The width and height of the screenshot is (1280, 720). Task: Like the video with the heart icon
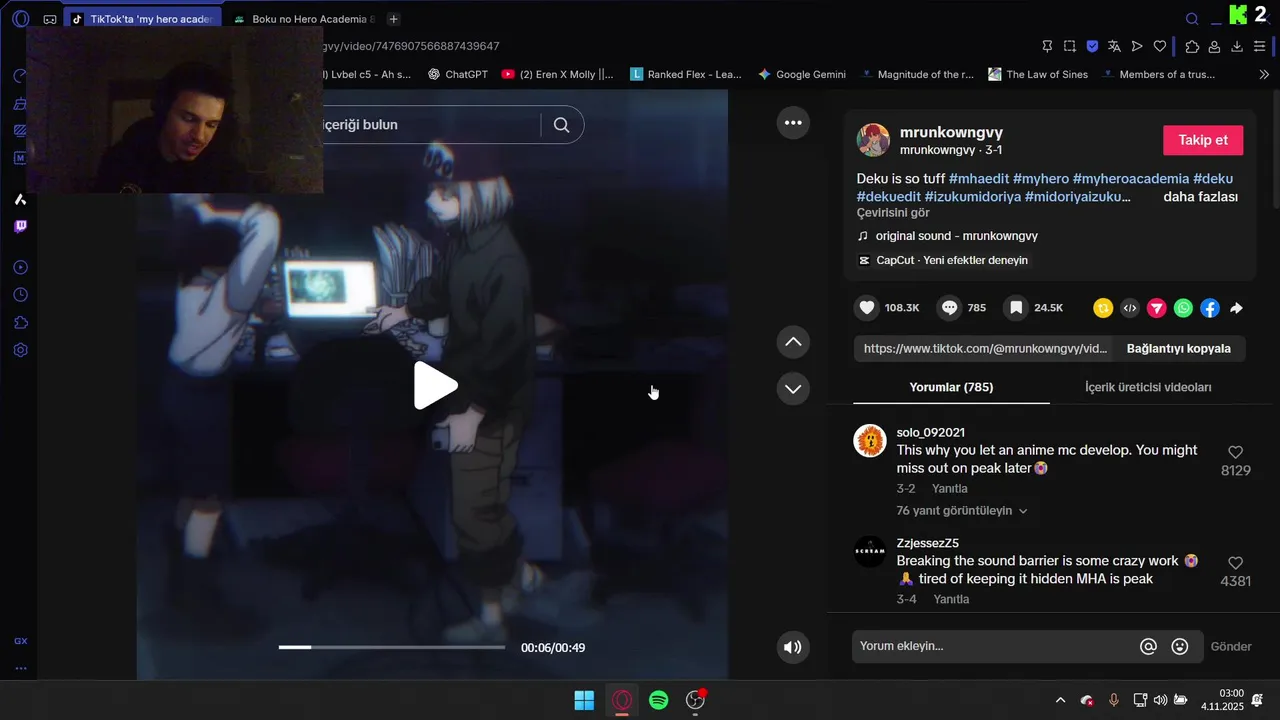tap(867, 308)
